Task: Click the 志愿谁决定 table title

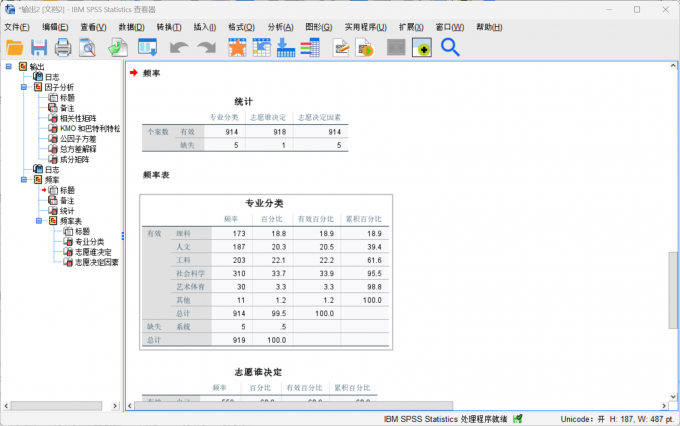Action: tap(258, 372)
